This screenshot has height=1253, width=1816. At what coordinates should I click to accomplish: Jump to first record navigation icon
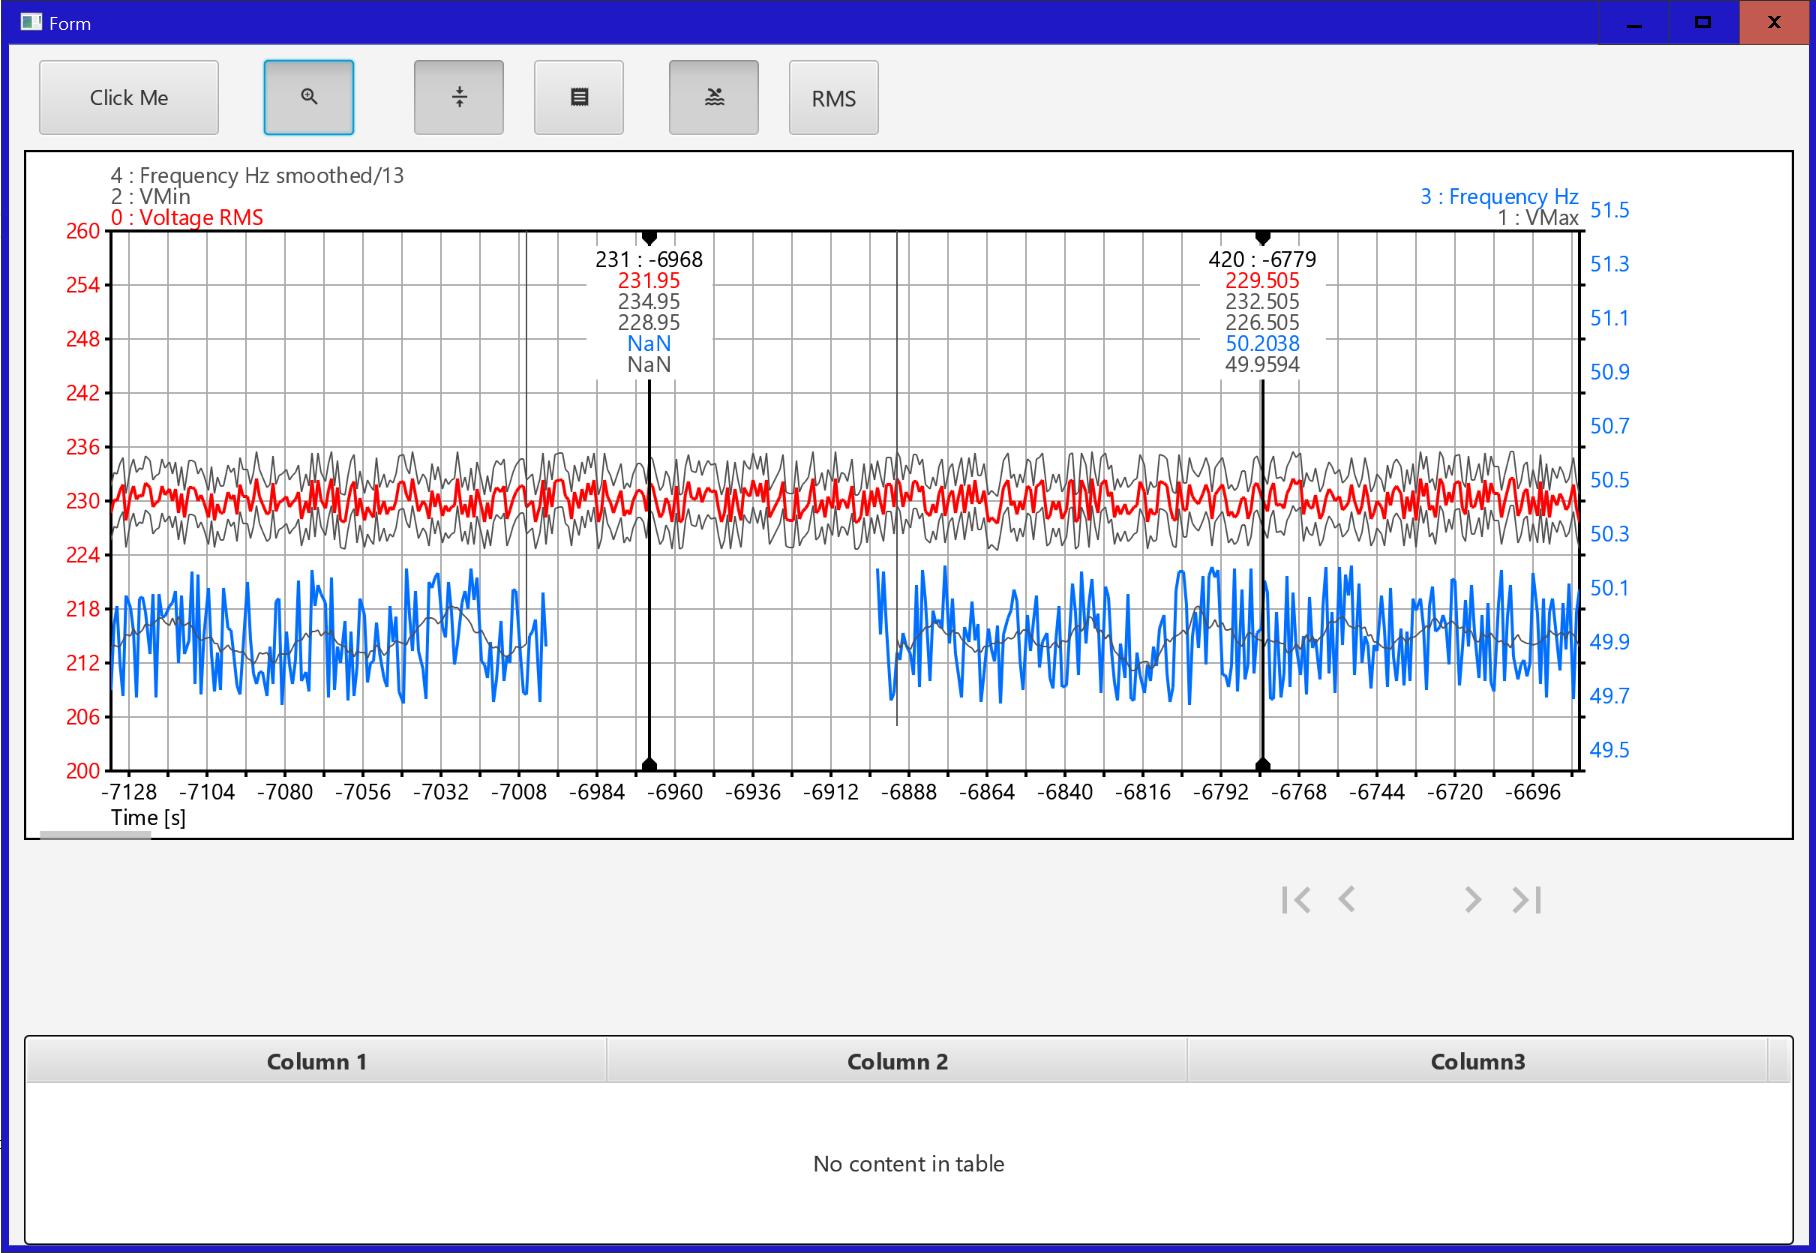(1296, 899)
